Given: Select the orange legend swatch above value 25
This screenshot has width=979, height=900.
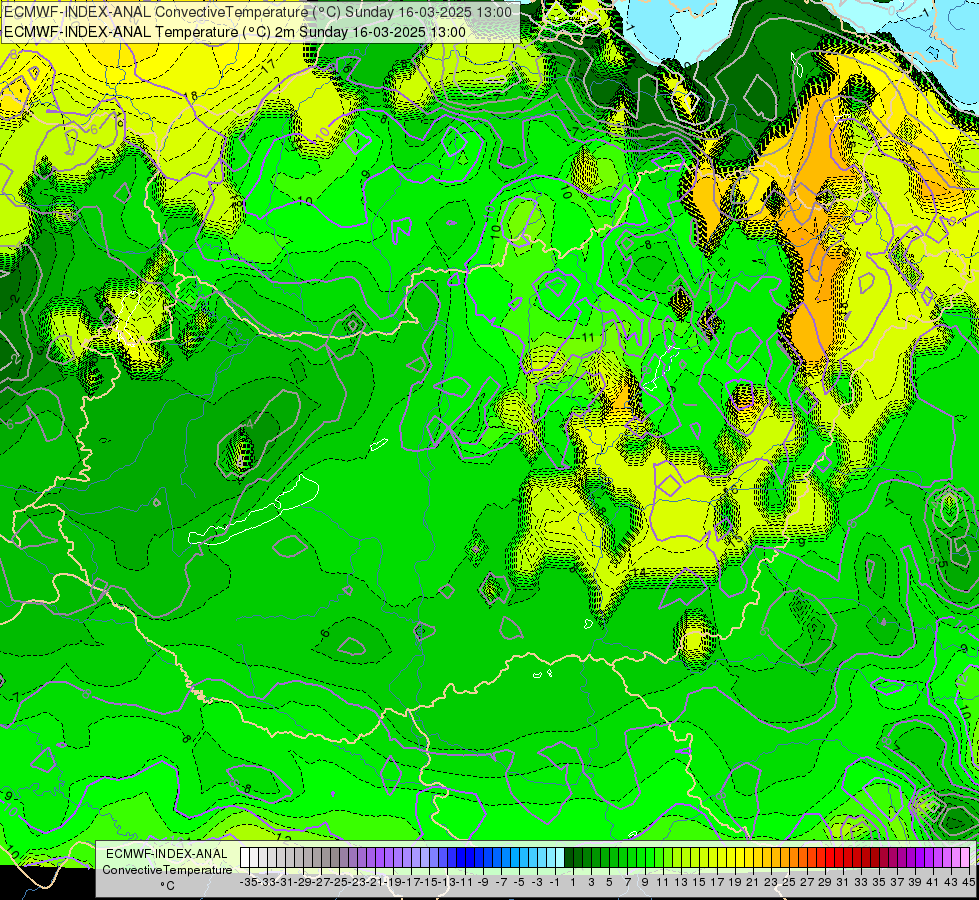Looking at the screenshot, I should (785, 858).
